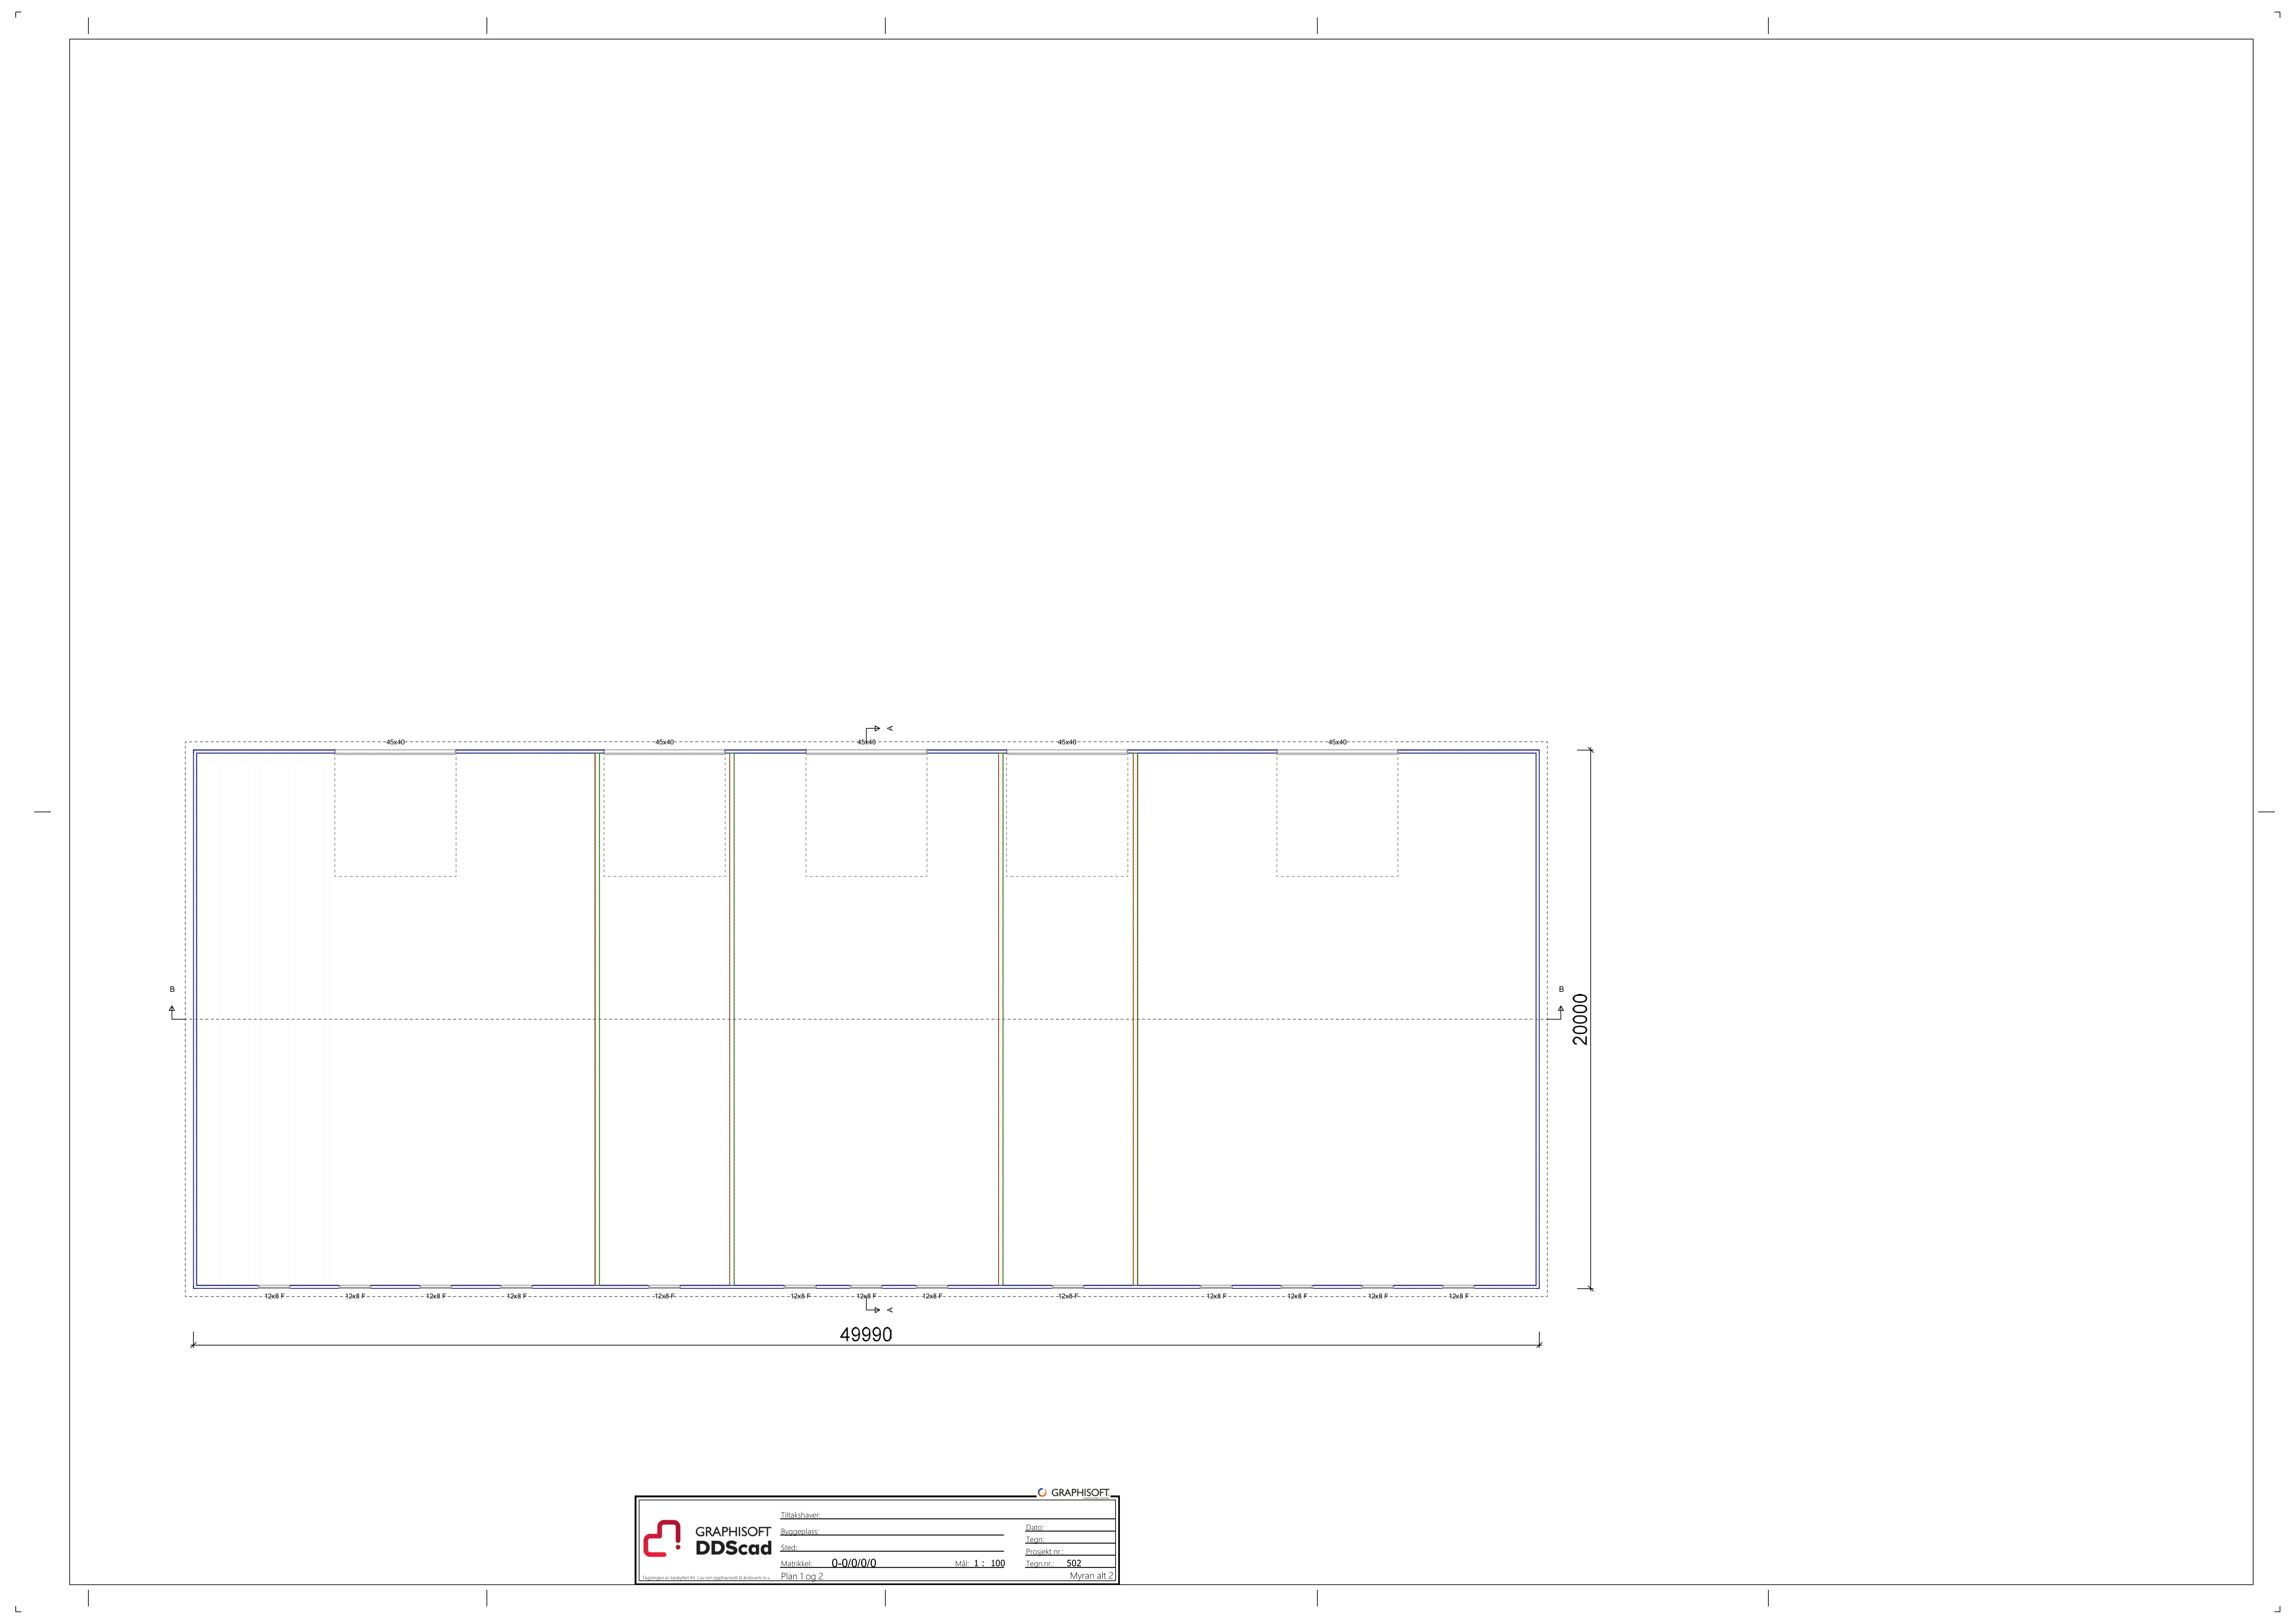The height and width of the screenshot is (1624, 2296).
Task: Select the "Tiltakshaver:" label in title block
Action: pyautogui.click(x=800, y=1515)
